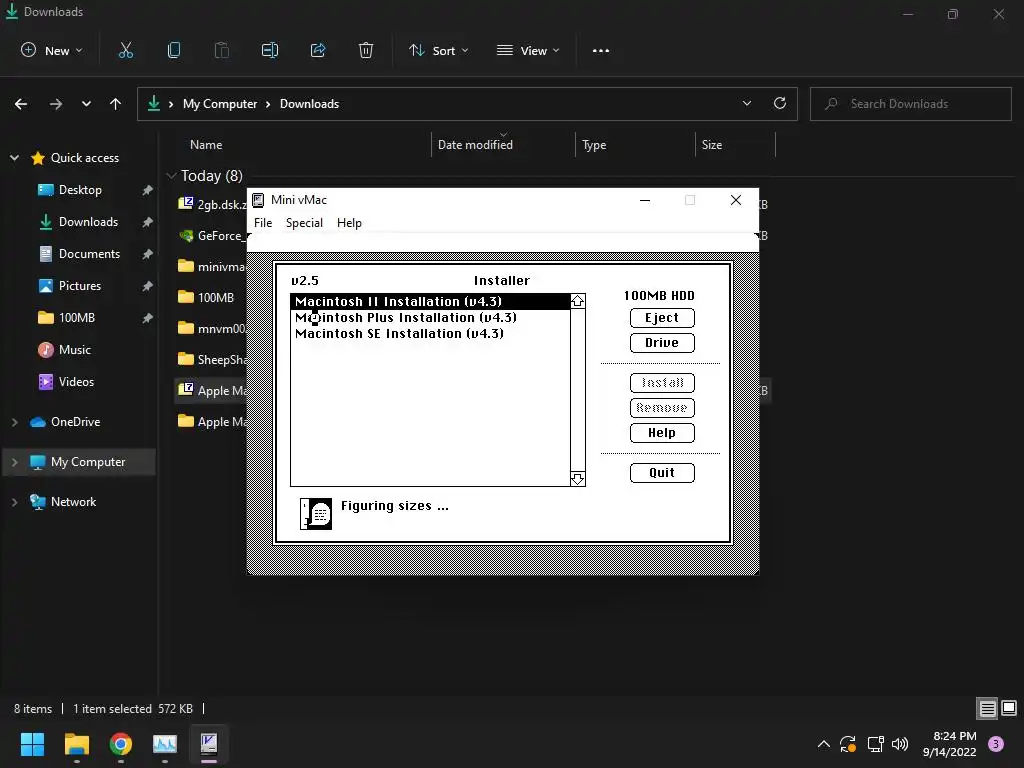Click the Help button in Installer
This screenshot has width=1024, height=768.
(x=662, y=433)
